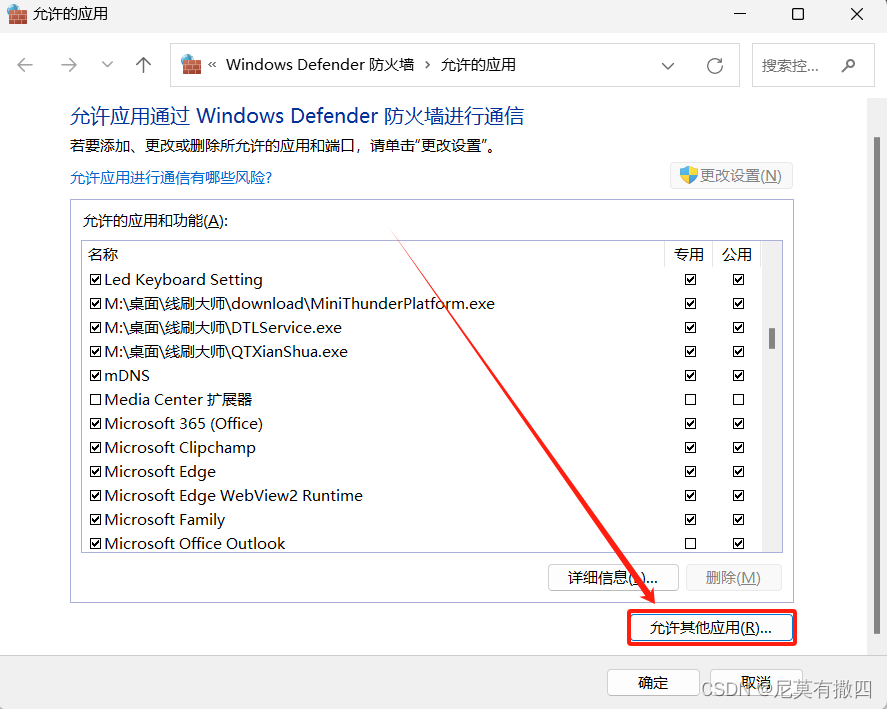Toggle the DTLService.exe entry checkbox

tap(96, 328)
